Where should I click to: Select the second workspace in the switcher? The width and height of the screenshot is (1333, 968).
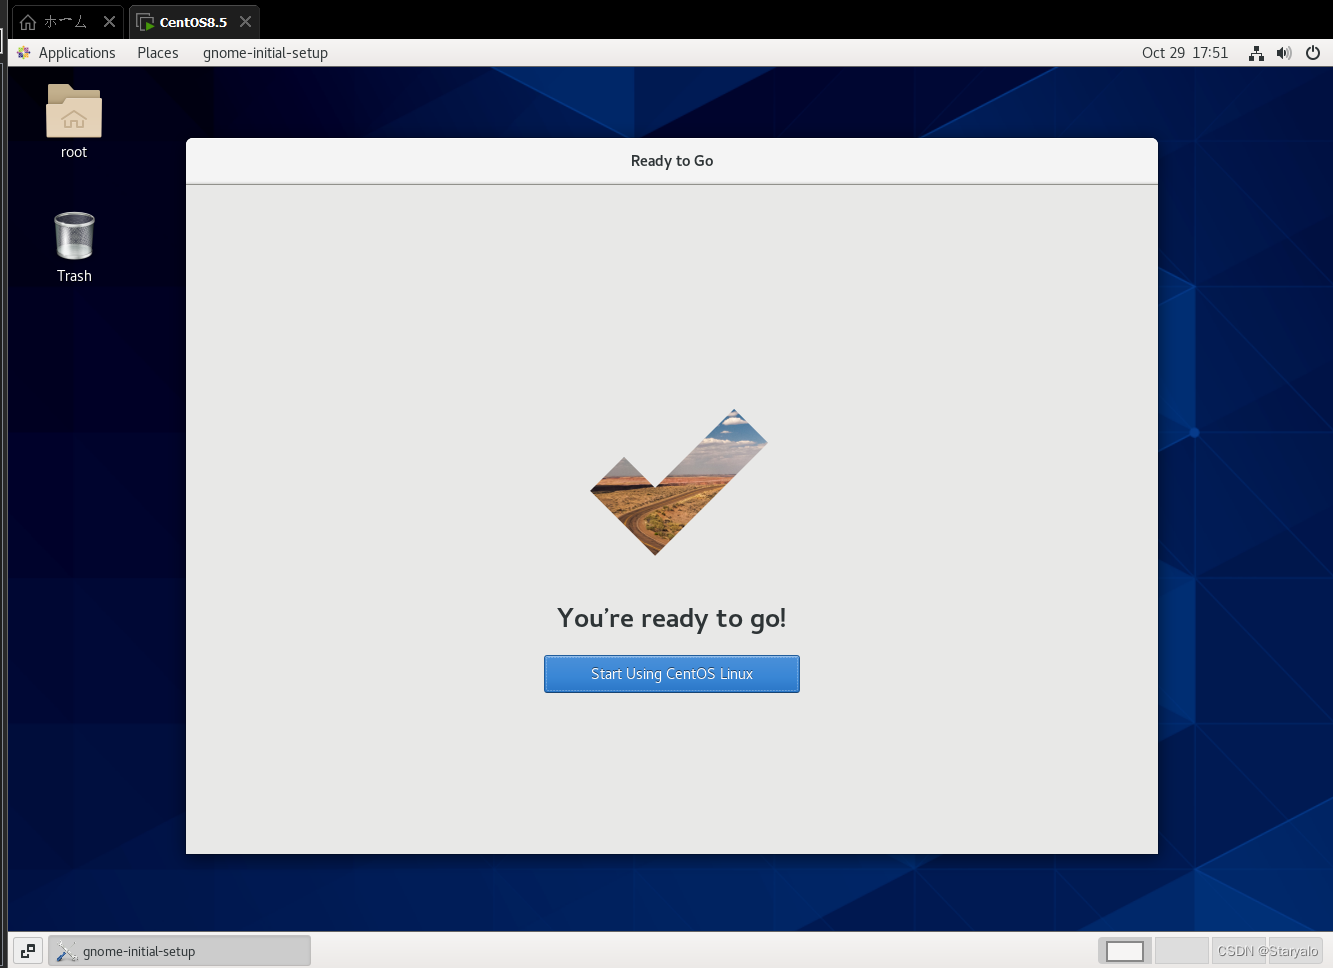[1181, 951]
